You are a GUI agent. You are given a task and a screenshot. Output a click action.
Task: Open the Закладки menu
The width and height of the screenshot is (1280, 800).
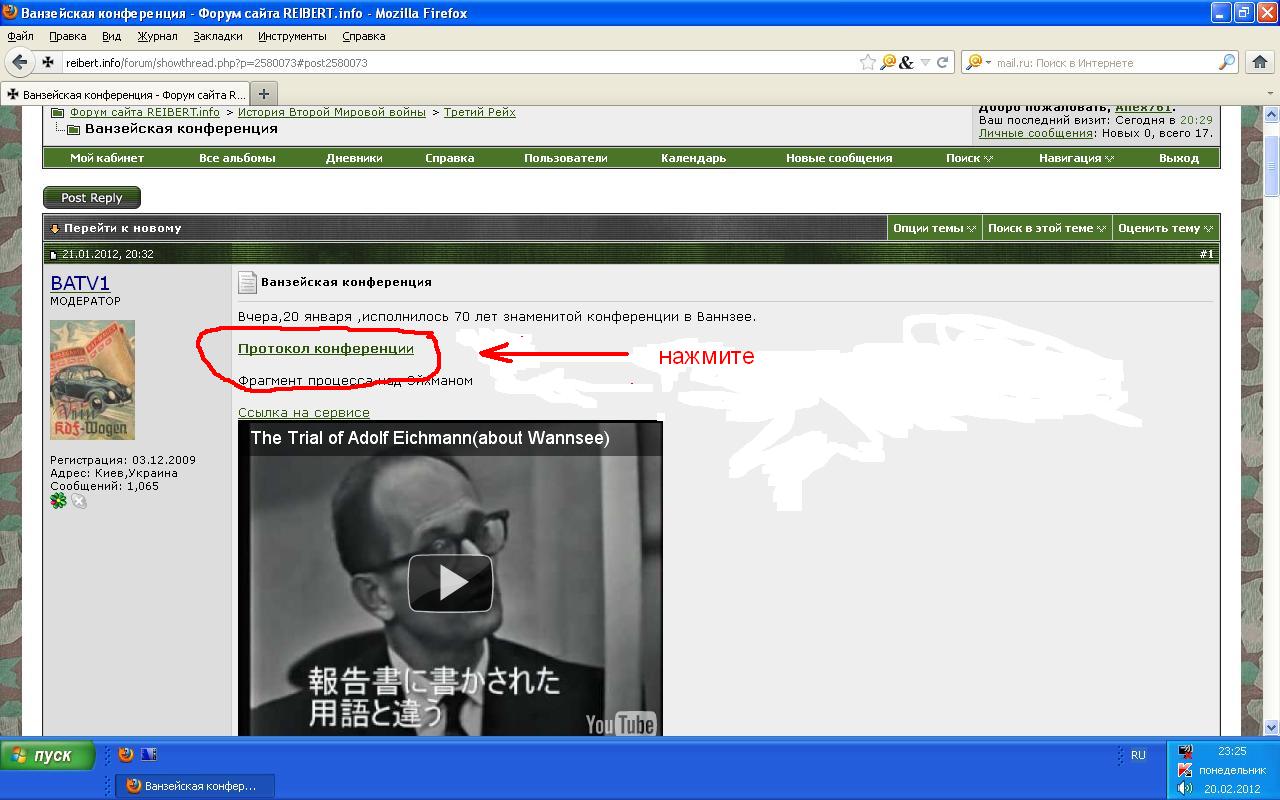(217, 36)
